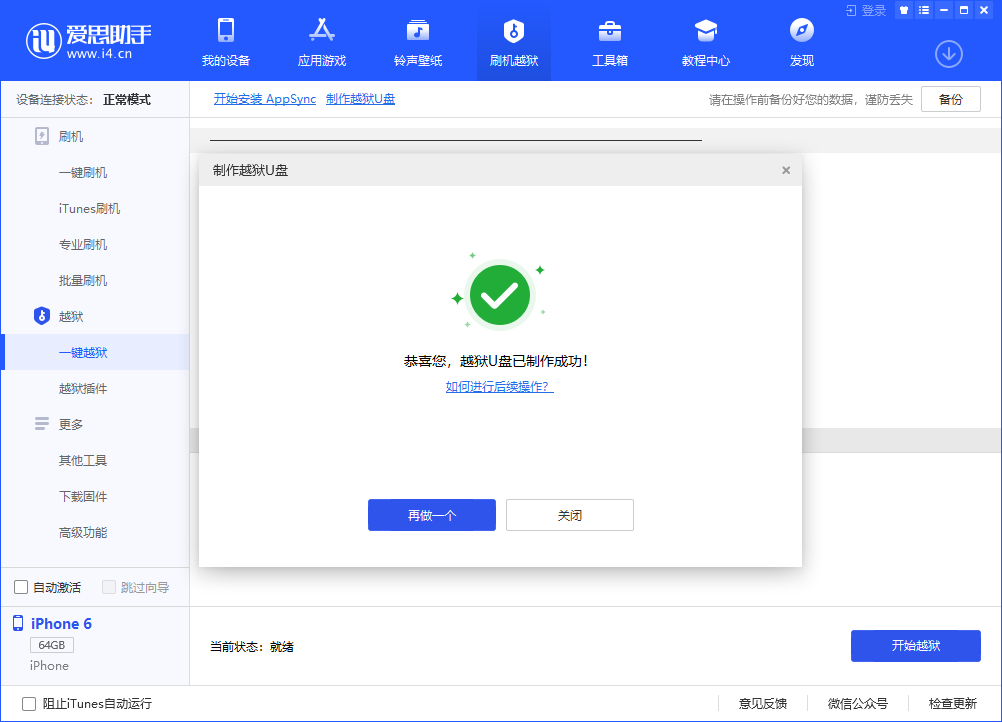This screenshot has height=722, width=1002.
Task: Go to the 铃声壁纸 section
Action: (x=418, y=42)
